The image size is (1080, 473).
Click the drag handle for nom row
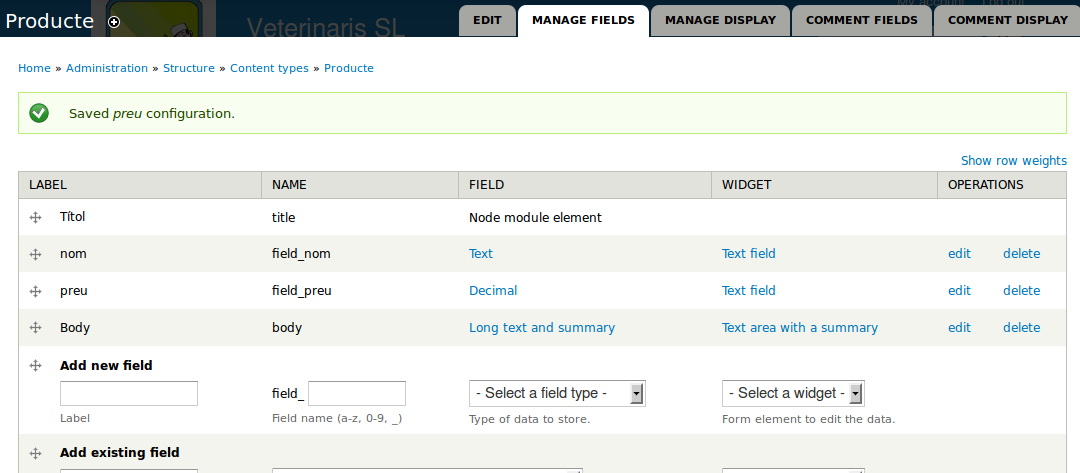click(x=36, y=255)
